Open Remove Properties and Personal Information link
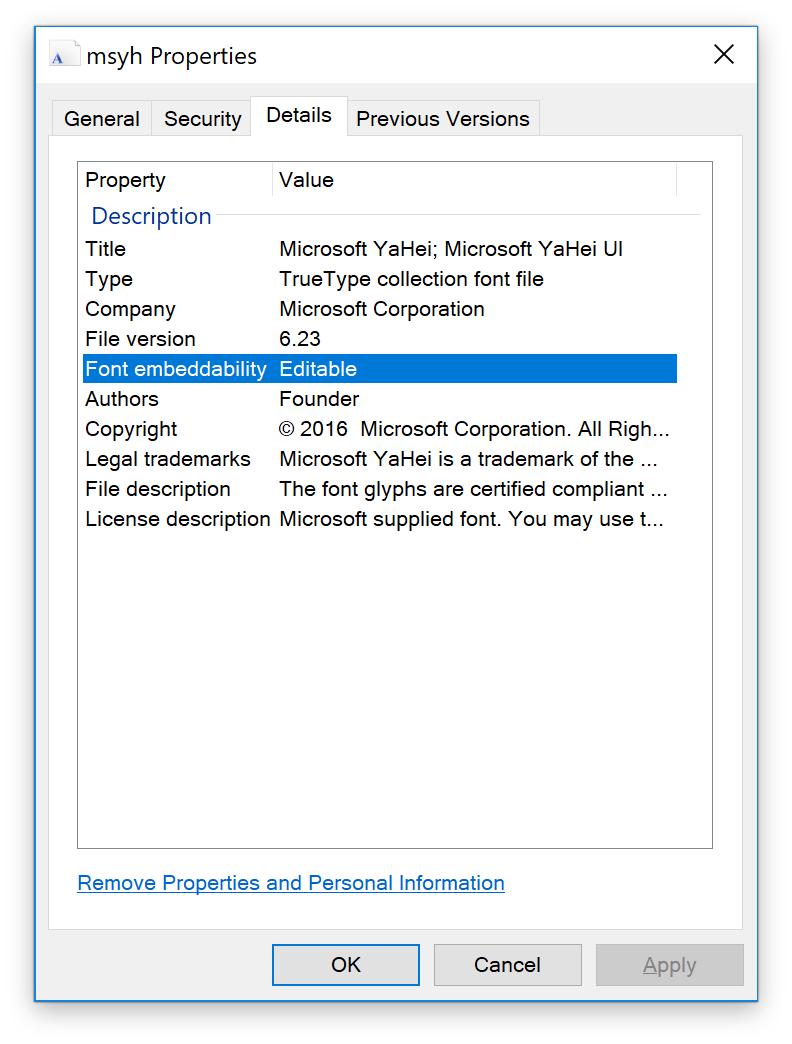 coord(291,883)
